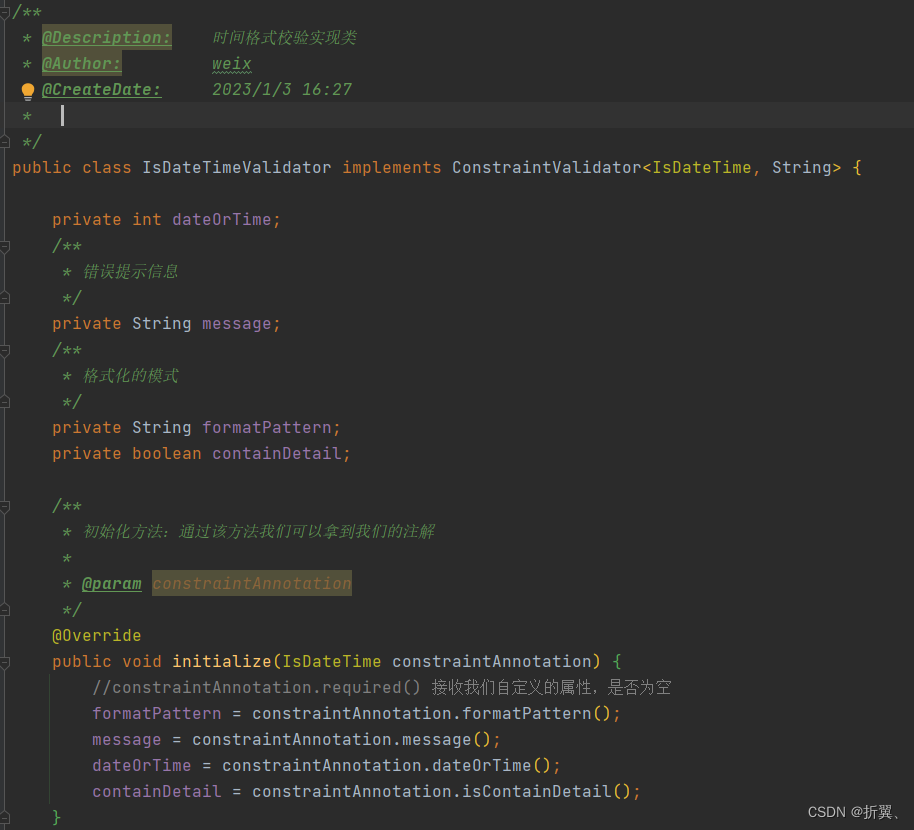Image resolution: width=914 pixels, height=830 pixels.
Task: Place cursor on the empty Javadoc line with caret
Action: [457, 115]
